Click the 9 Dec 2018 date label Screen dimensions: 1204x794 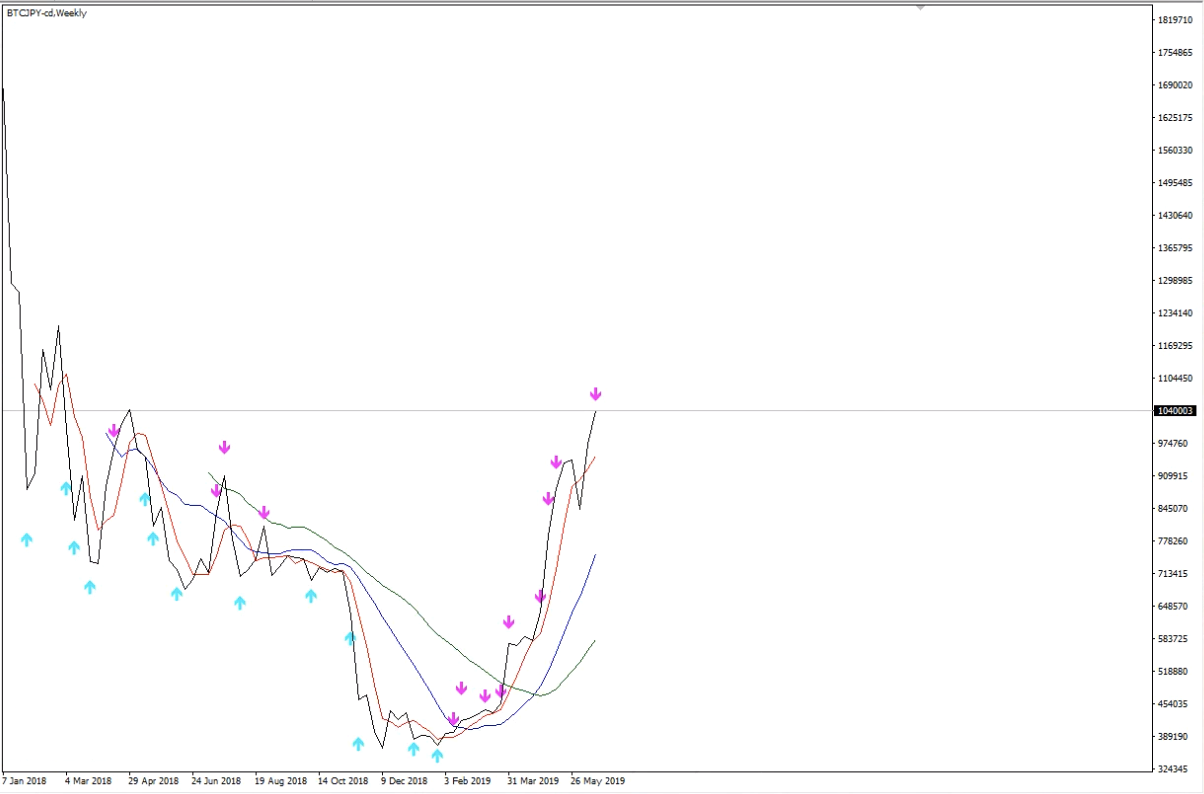click(404, 781)
